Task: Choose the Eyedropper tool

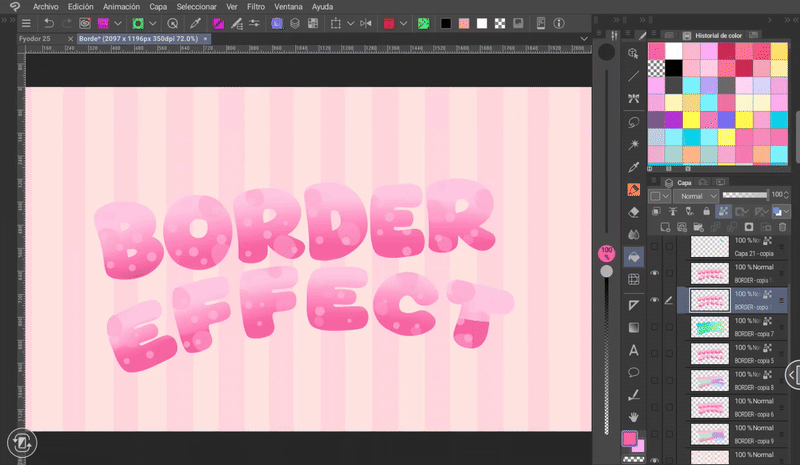Action: [633, 166]
